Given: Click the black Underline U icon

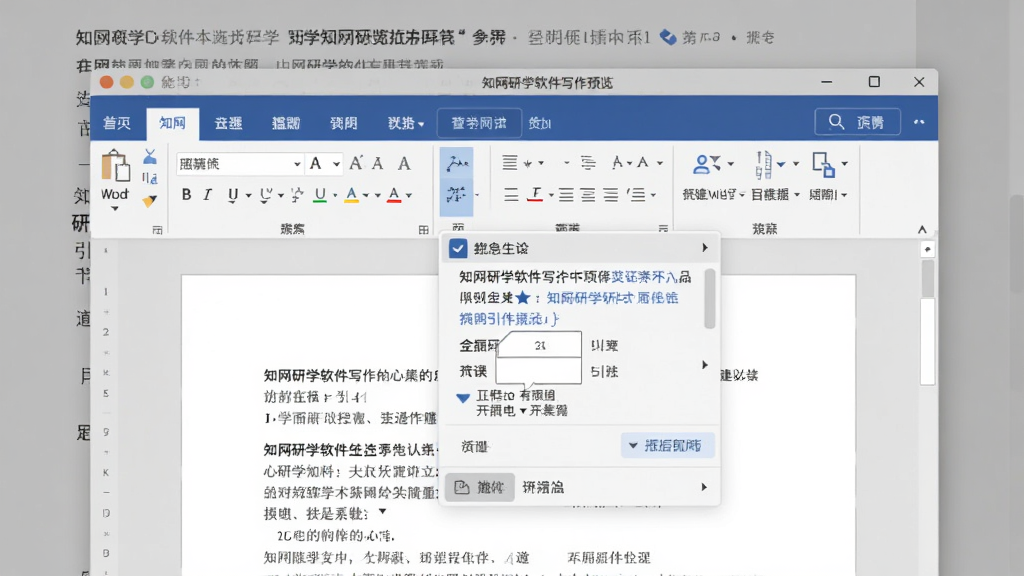Looking at the screenshot, I should (232, 195).
